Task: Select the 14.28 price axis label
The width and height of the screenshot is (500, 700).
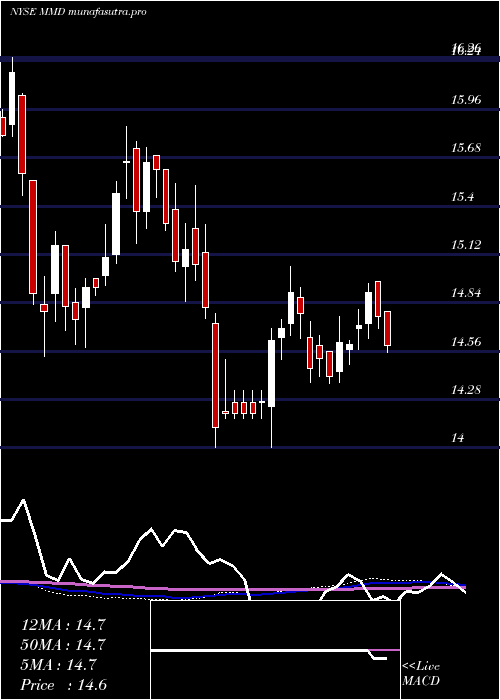Action: pos(466,390)
